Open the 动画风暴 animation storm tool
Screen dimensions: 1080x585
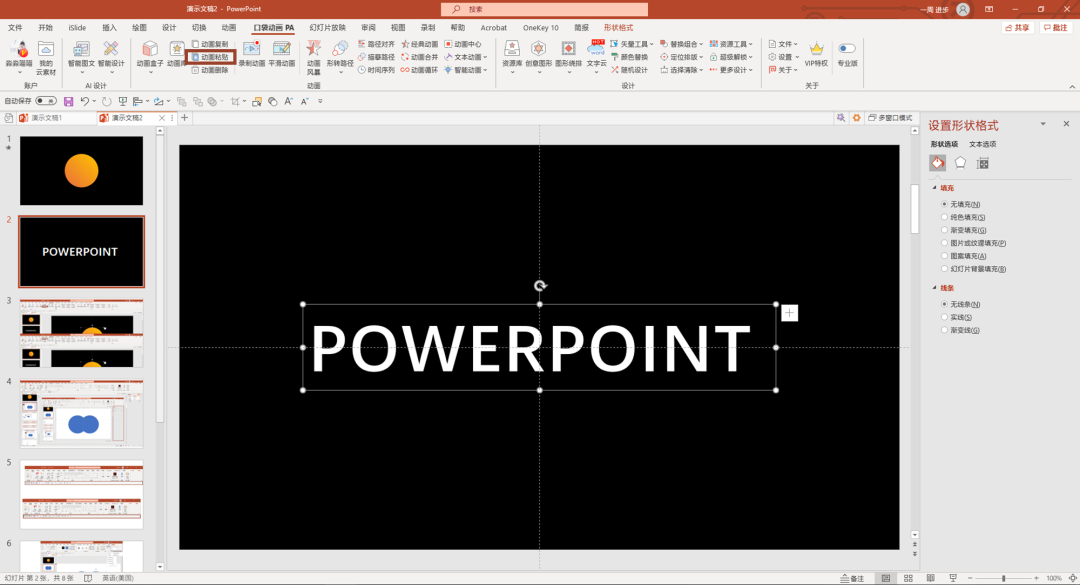click(x=313, y=57)
